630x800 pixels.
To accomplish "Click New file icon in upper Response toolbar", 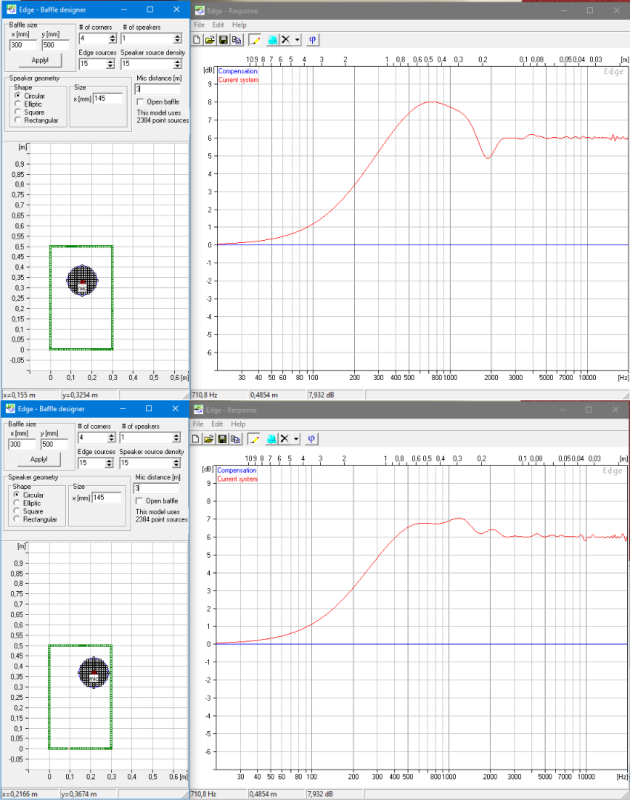I will [196, 40].
